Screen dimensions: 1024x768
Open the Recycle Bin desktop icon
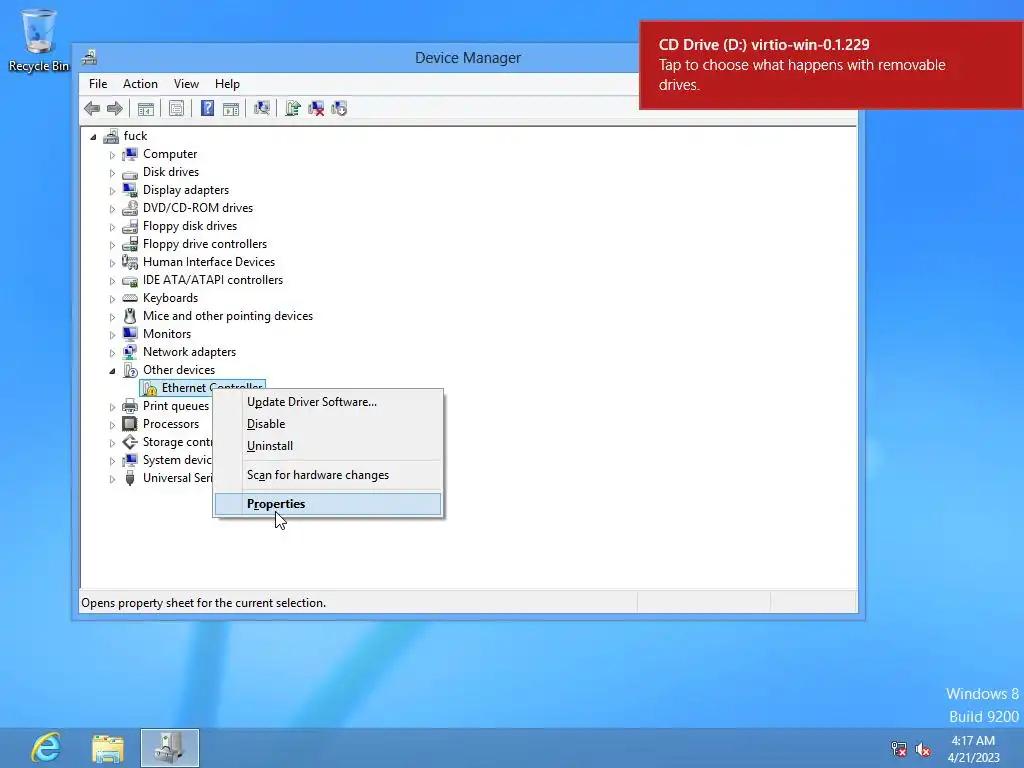(39, 39)
